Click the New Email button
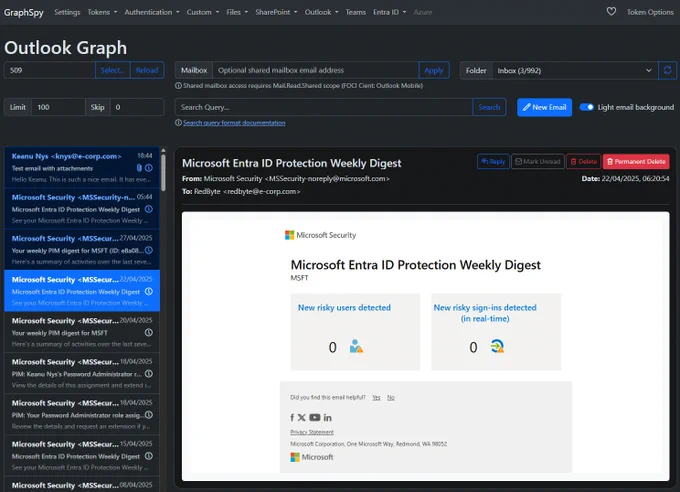The image size is (680, 492). pyautogui.click(x=544, y=107)
